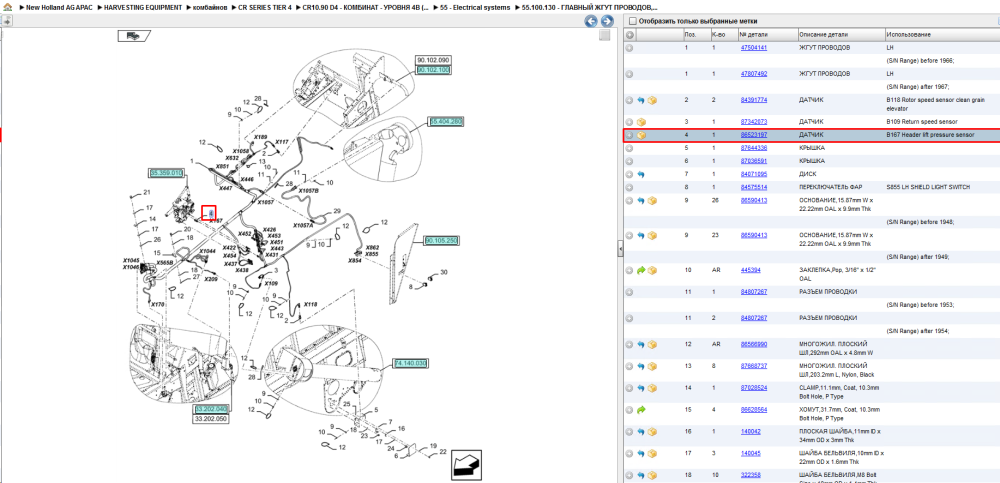Go to the home icon in breadcrumb
Viewport: 1000px width, 483px height.
(x=7, y=7)
